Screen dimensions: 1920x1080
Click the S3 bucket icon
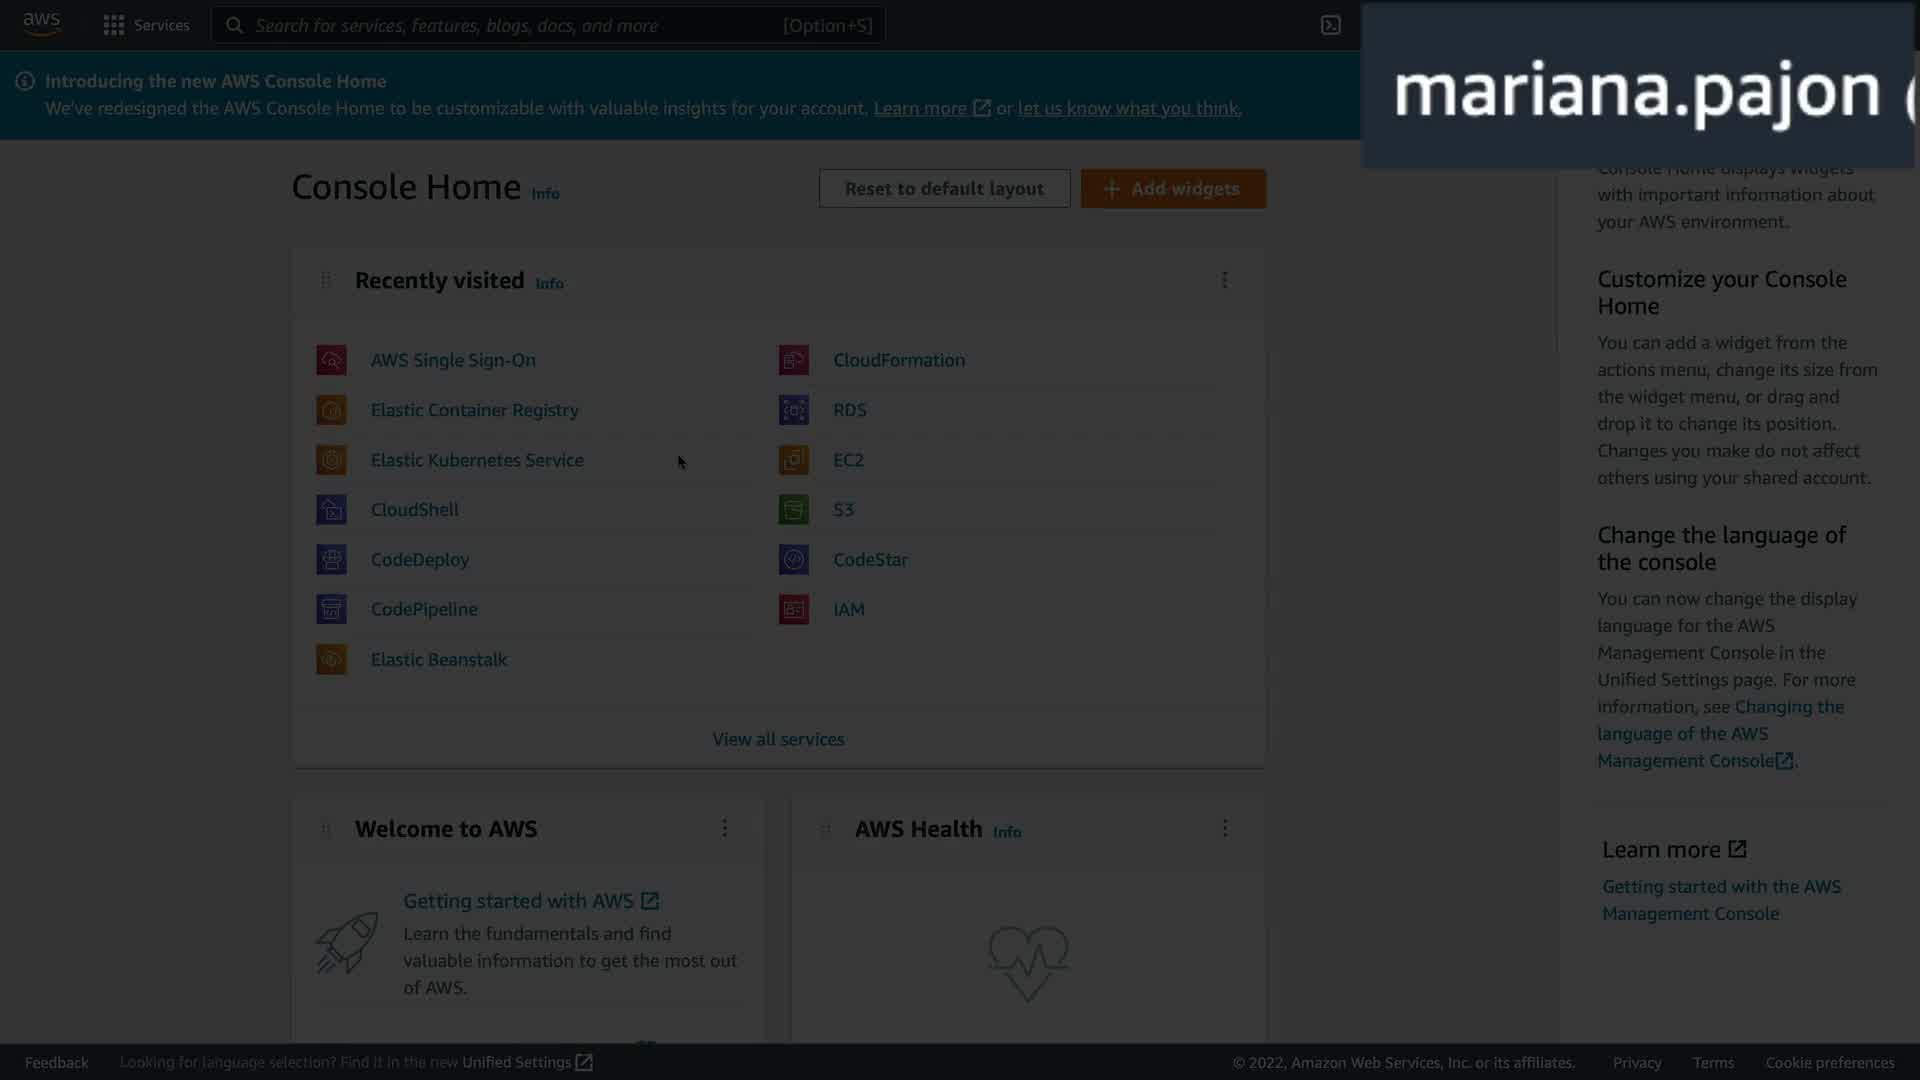793,510
